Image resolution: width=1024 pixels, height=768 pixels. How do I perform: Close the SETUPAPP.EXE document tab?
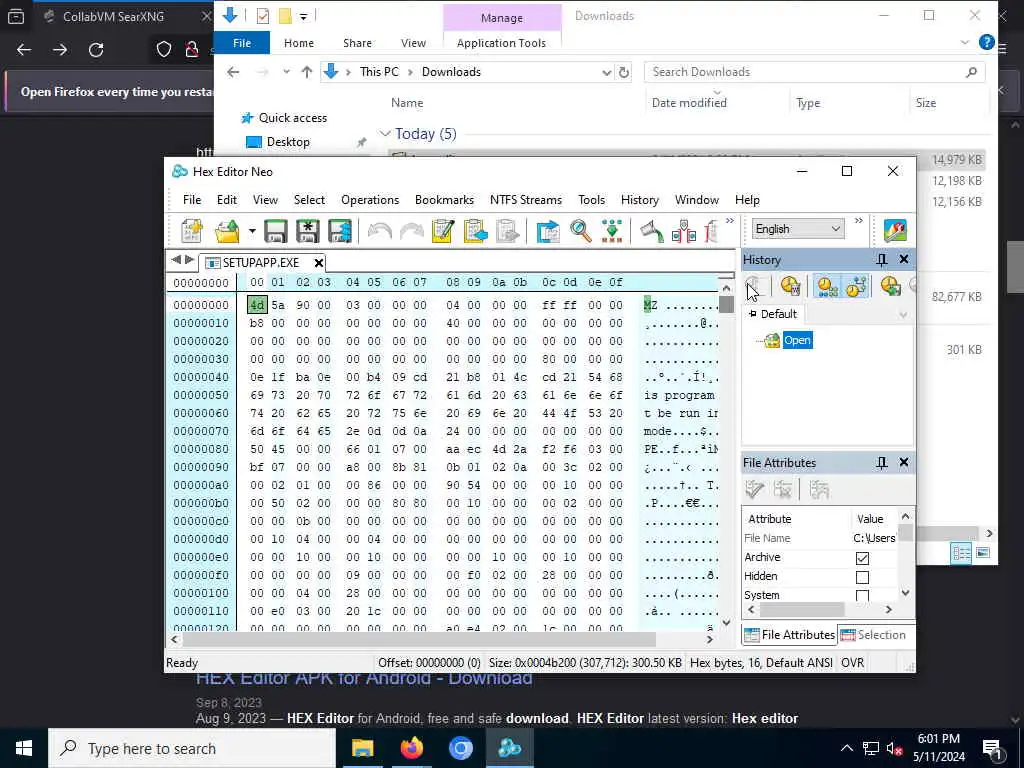(319, 263)
